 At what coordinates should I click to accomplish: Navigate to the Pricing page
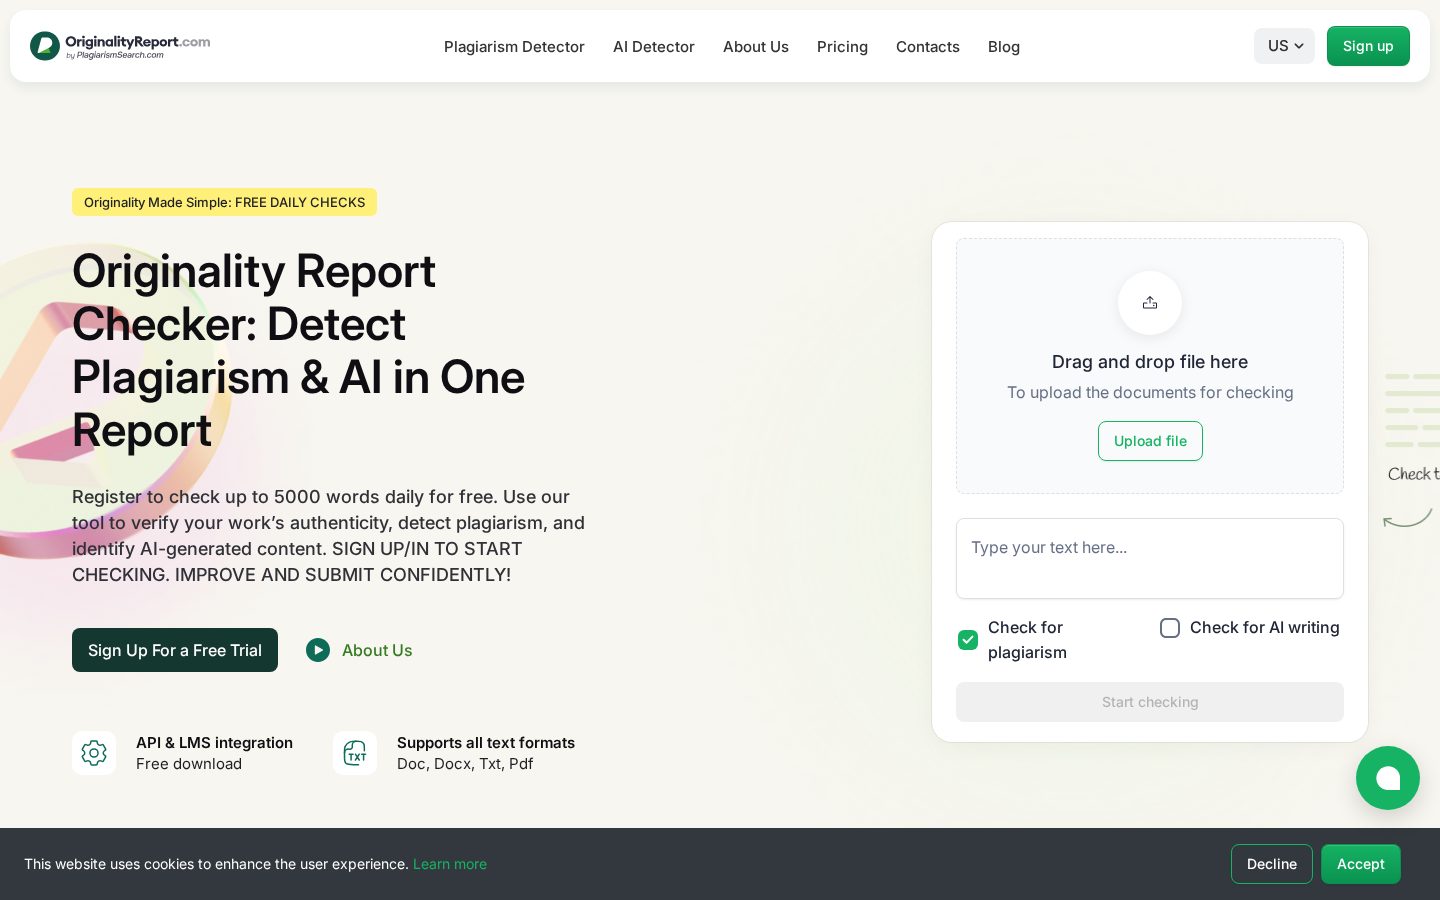coord(842,47)
